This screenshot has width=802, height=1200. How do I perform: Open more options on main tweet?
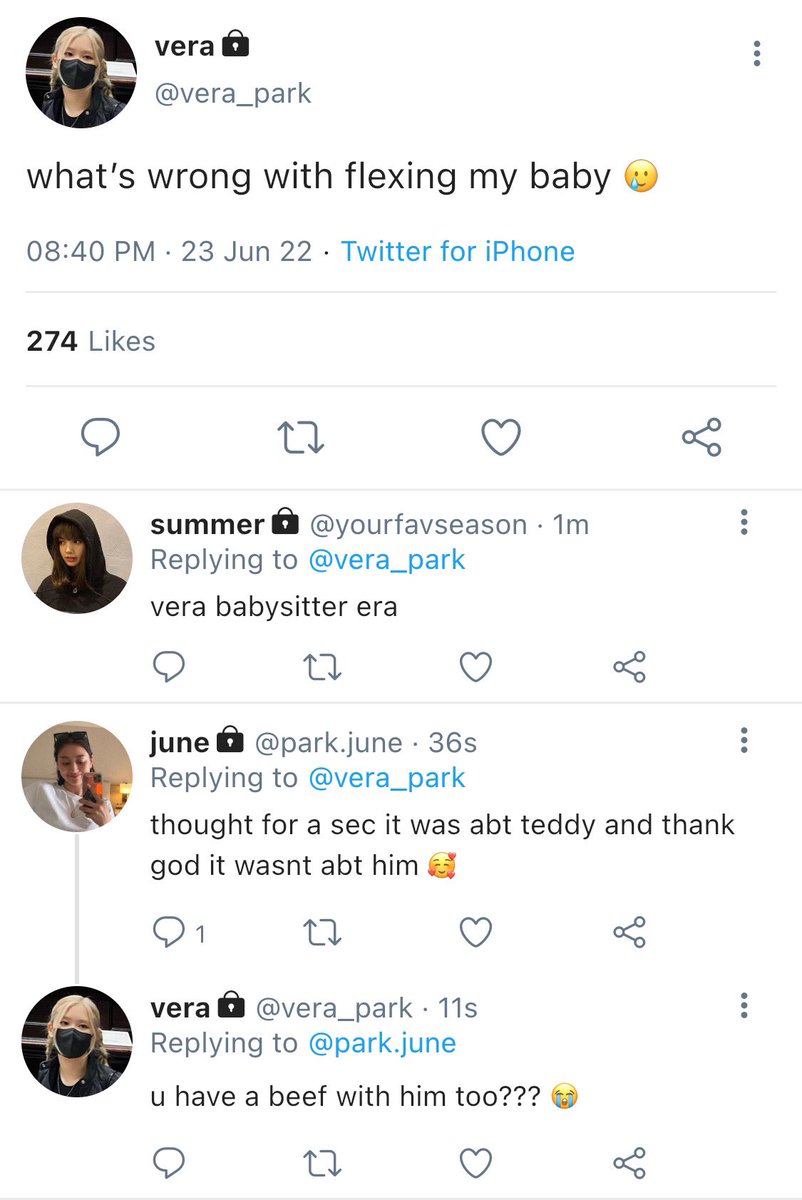(x=757, y=53)
